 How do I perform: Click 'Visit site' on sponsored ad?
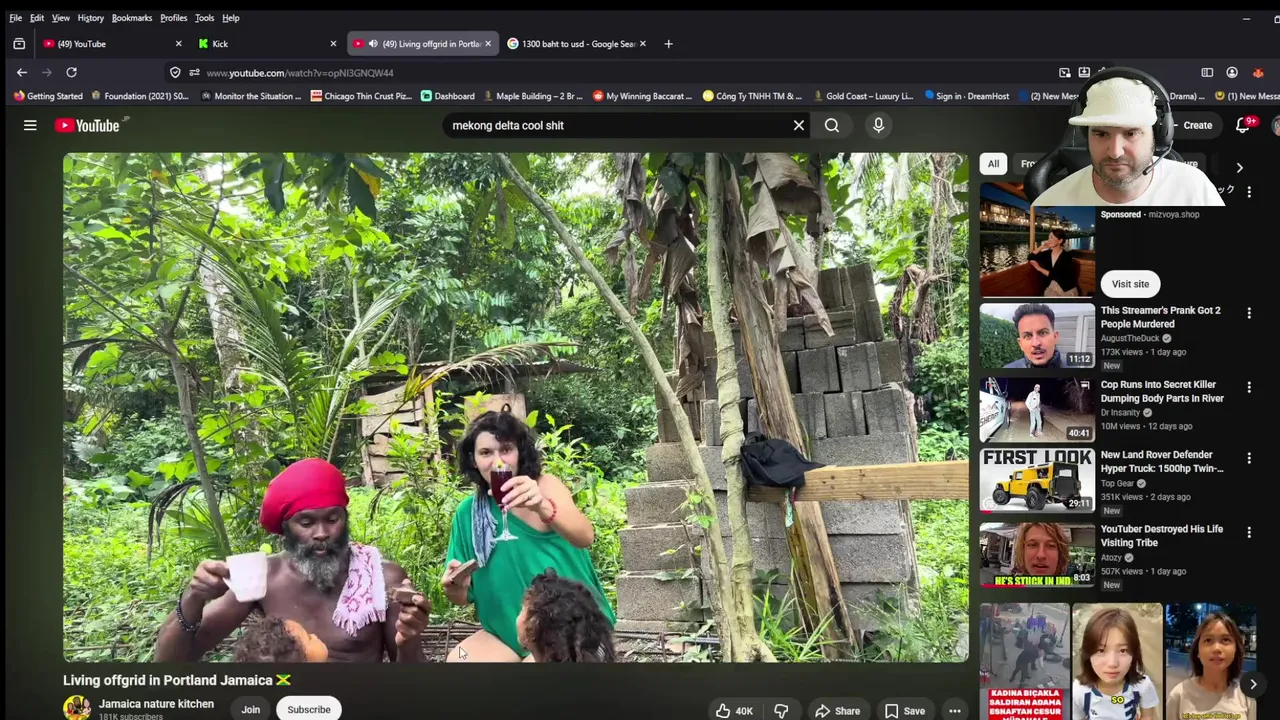1131,284
